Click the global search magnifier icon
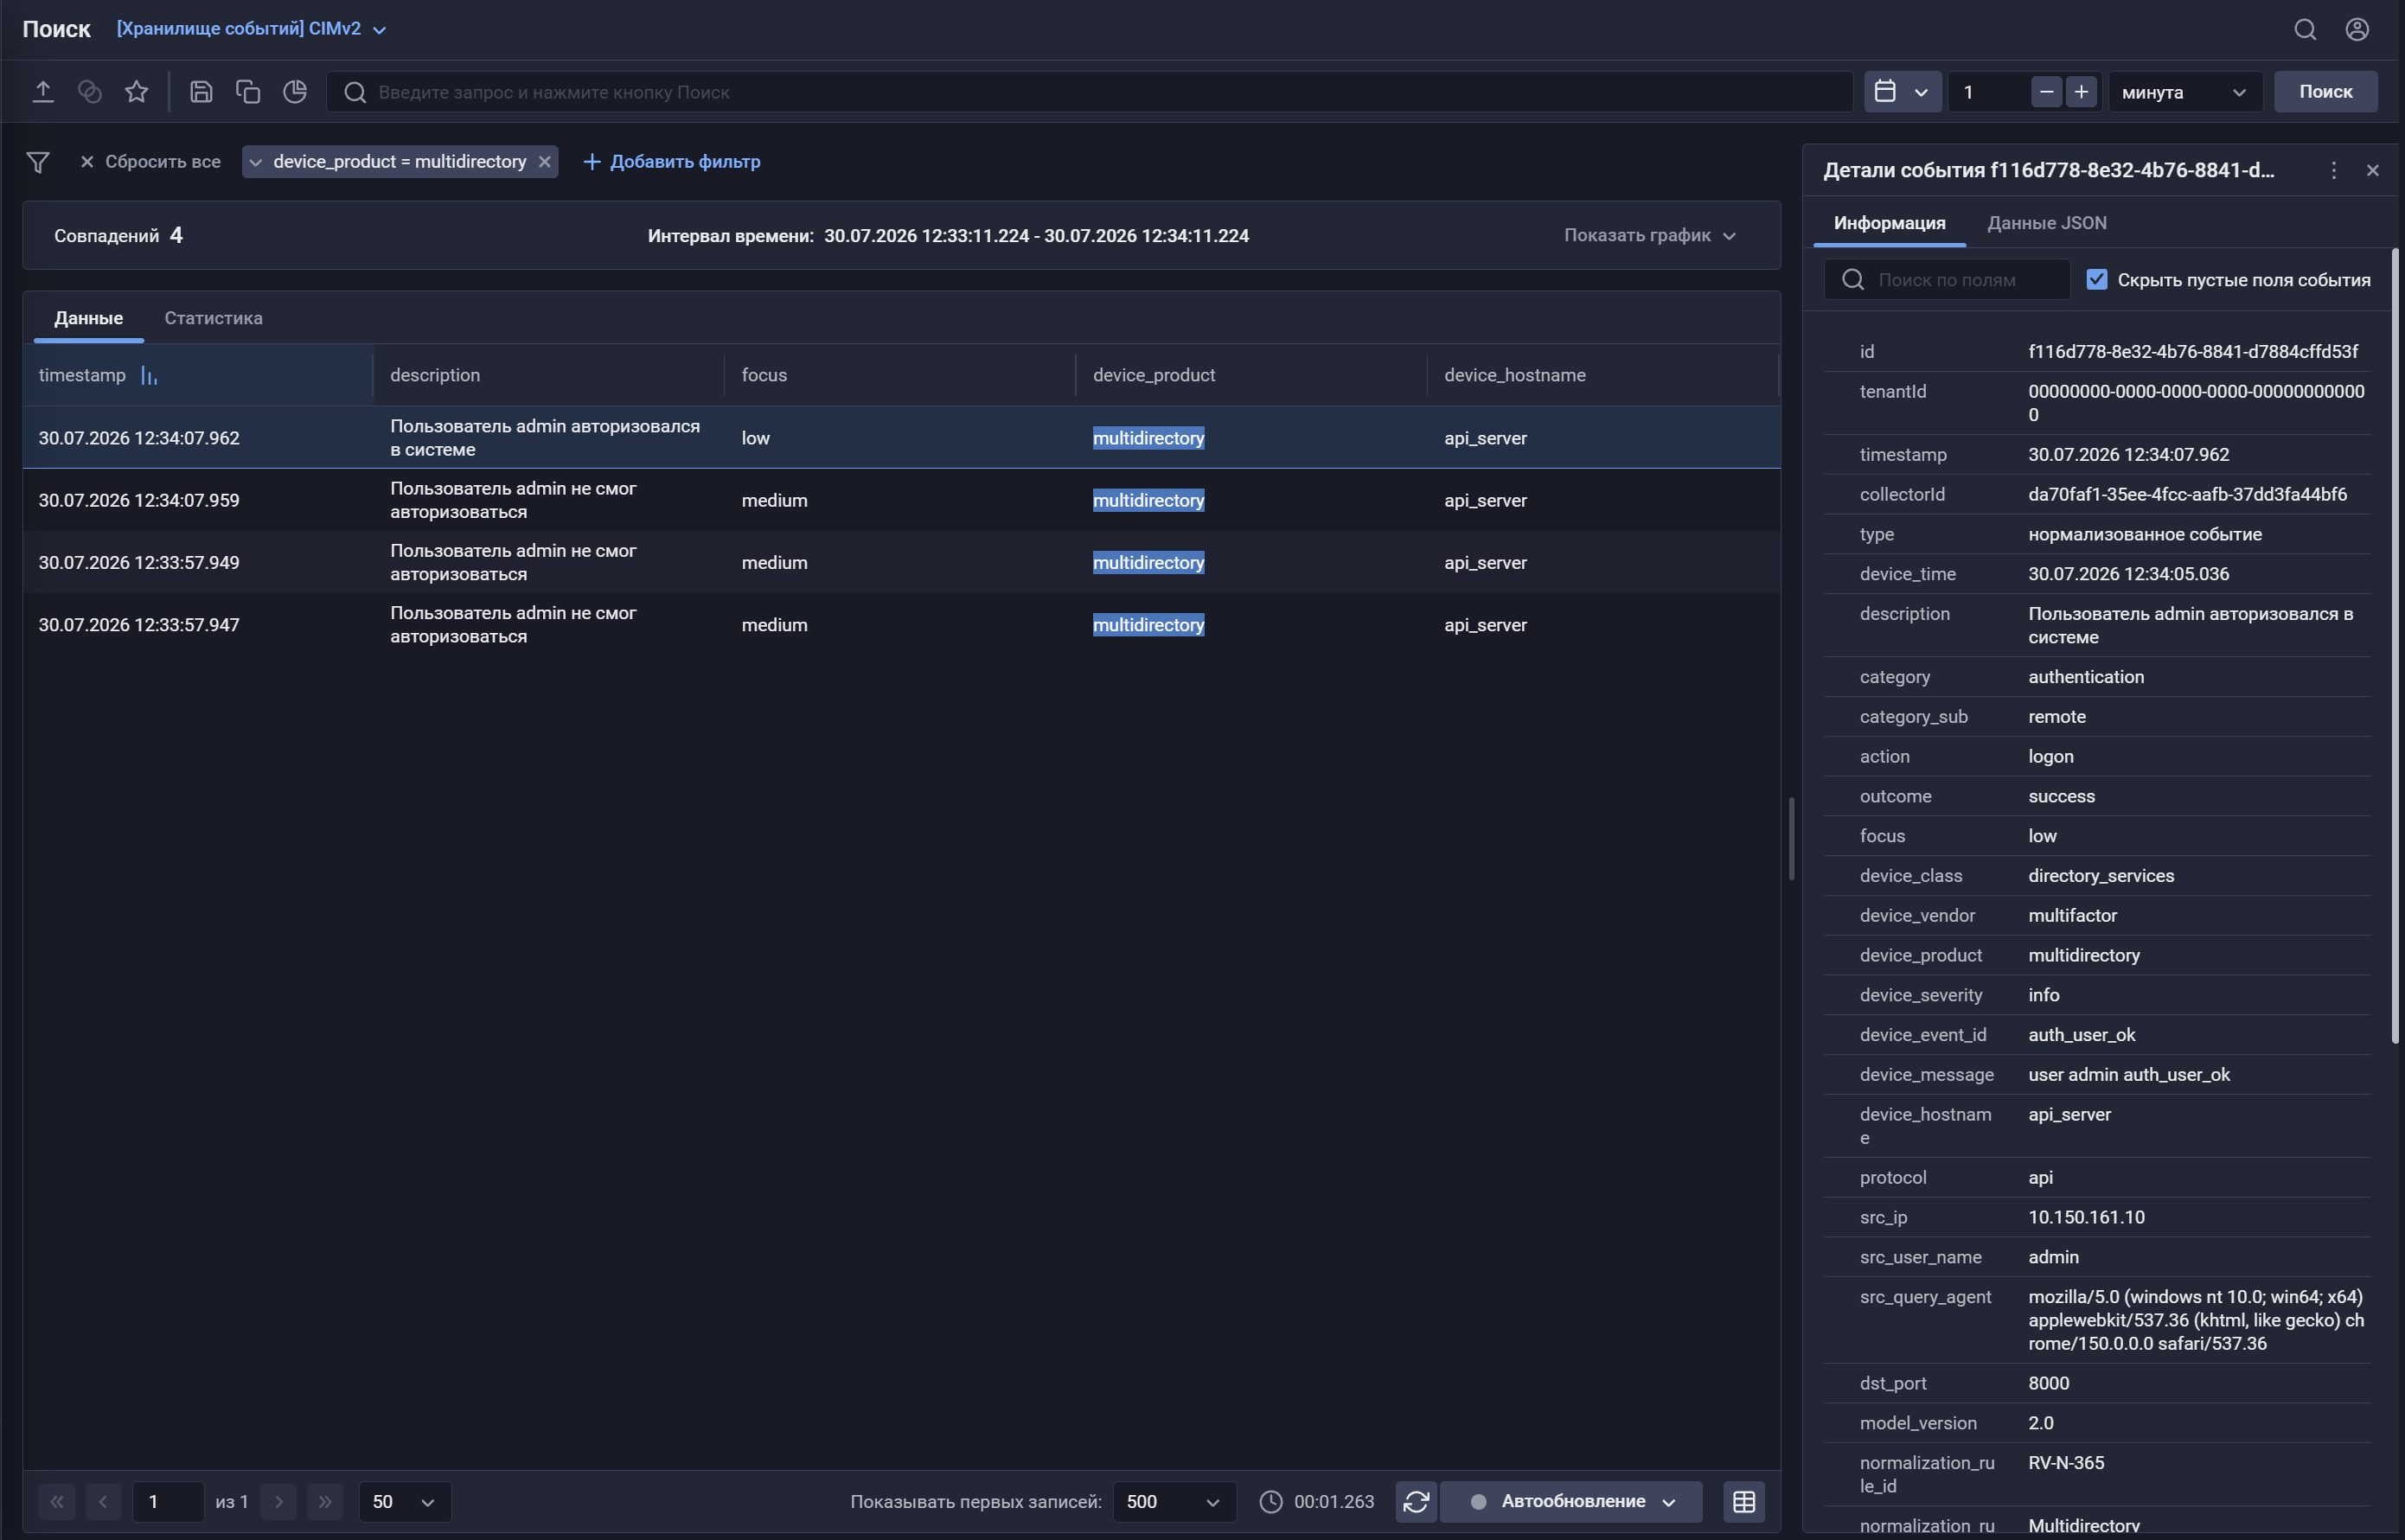The width and height of the screenshot is (2405, 1540). click(2305, 29)
